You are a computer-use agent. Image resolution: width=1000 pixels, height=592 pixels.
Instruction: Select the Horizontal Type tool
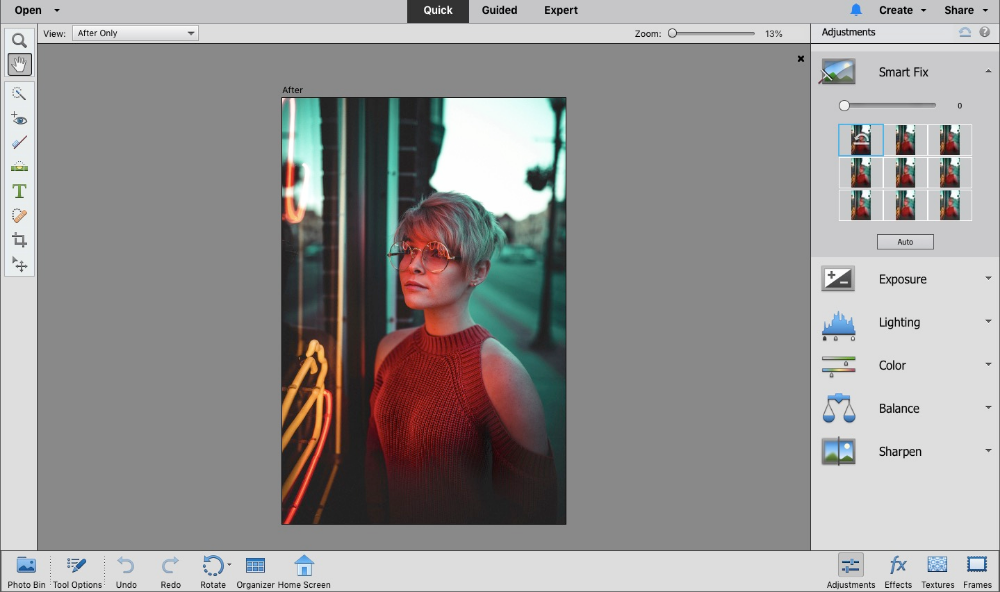(x=19, y=191)
